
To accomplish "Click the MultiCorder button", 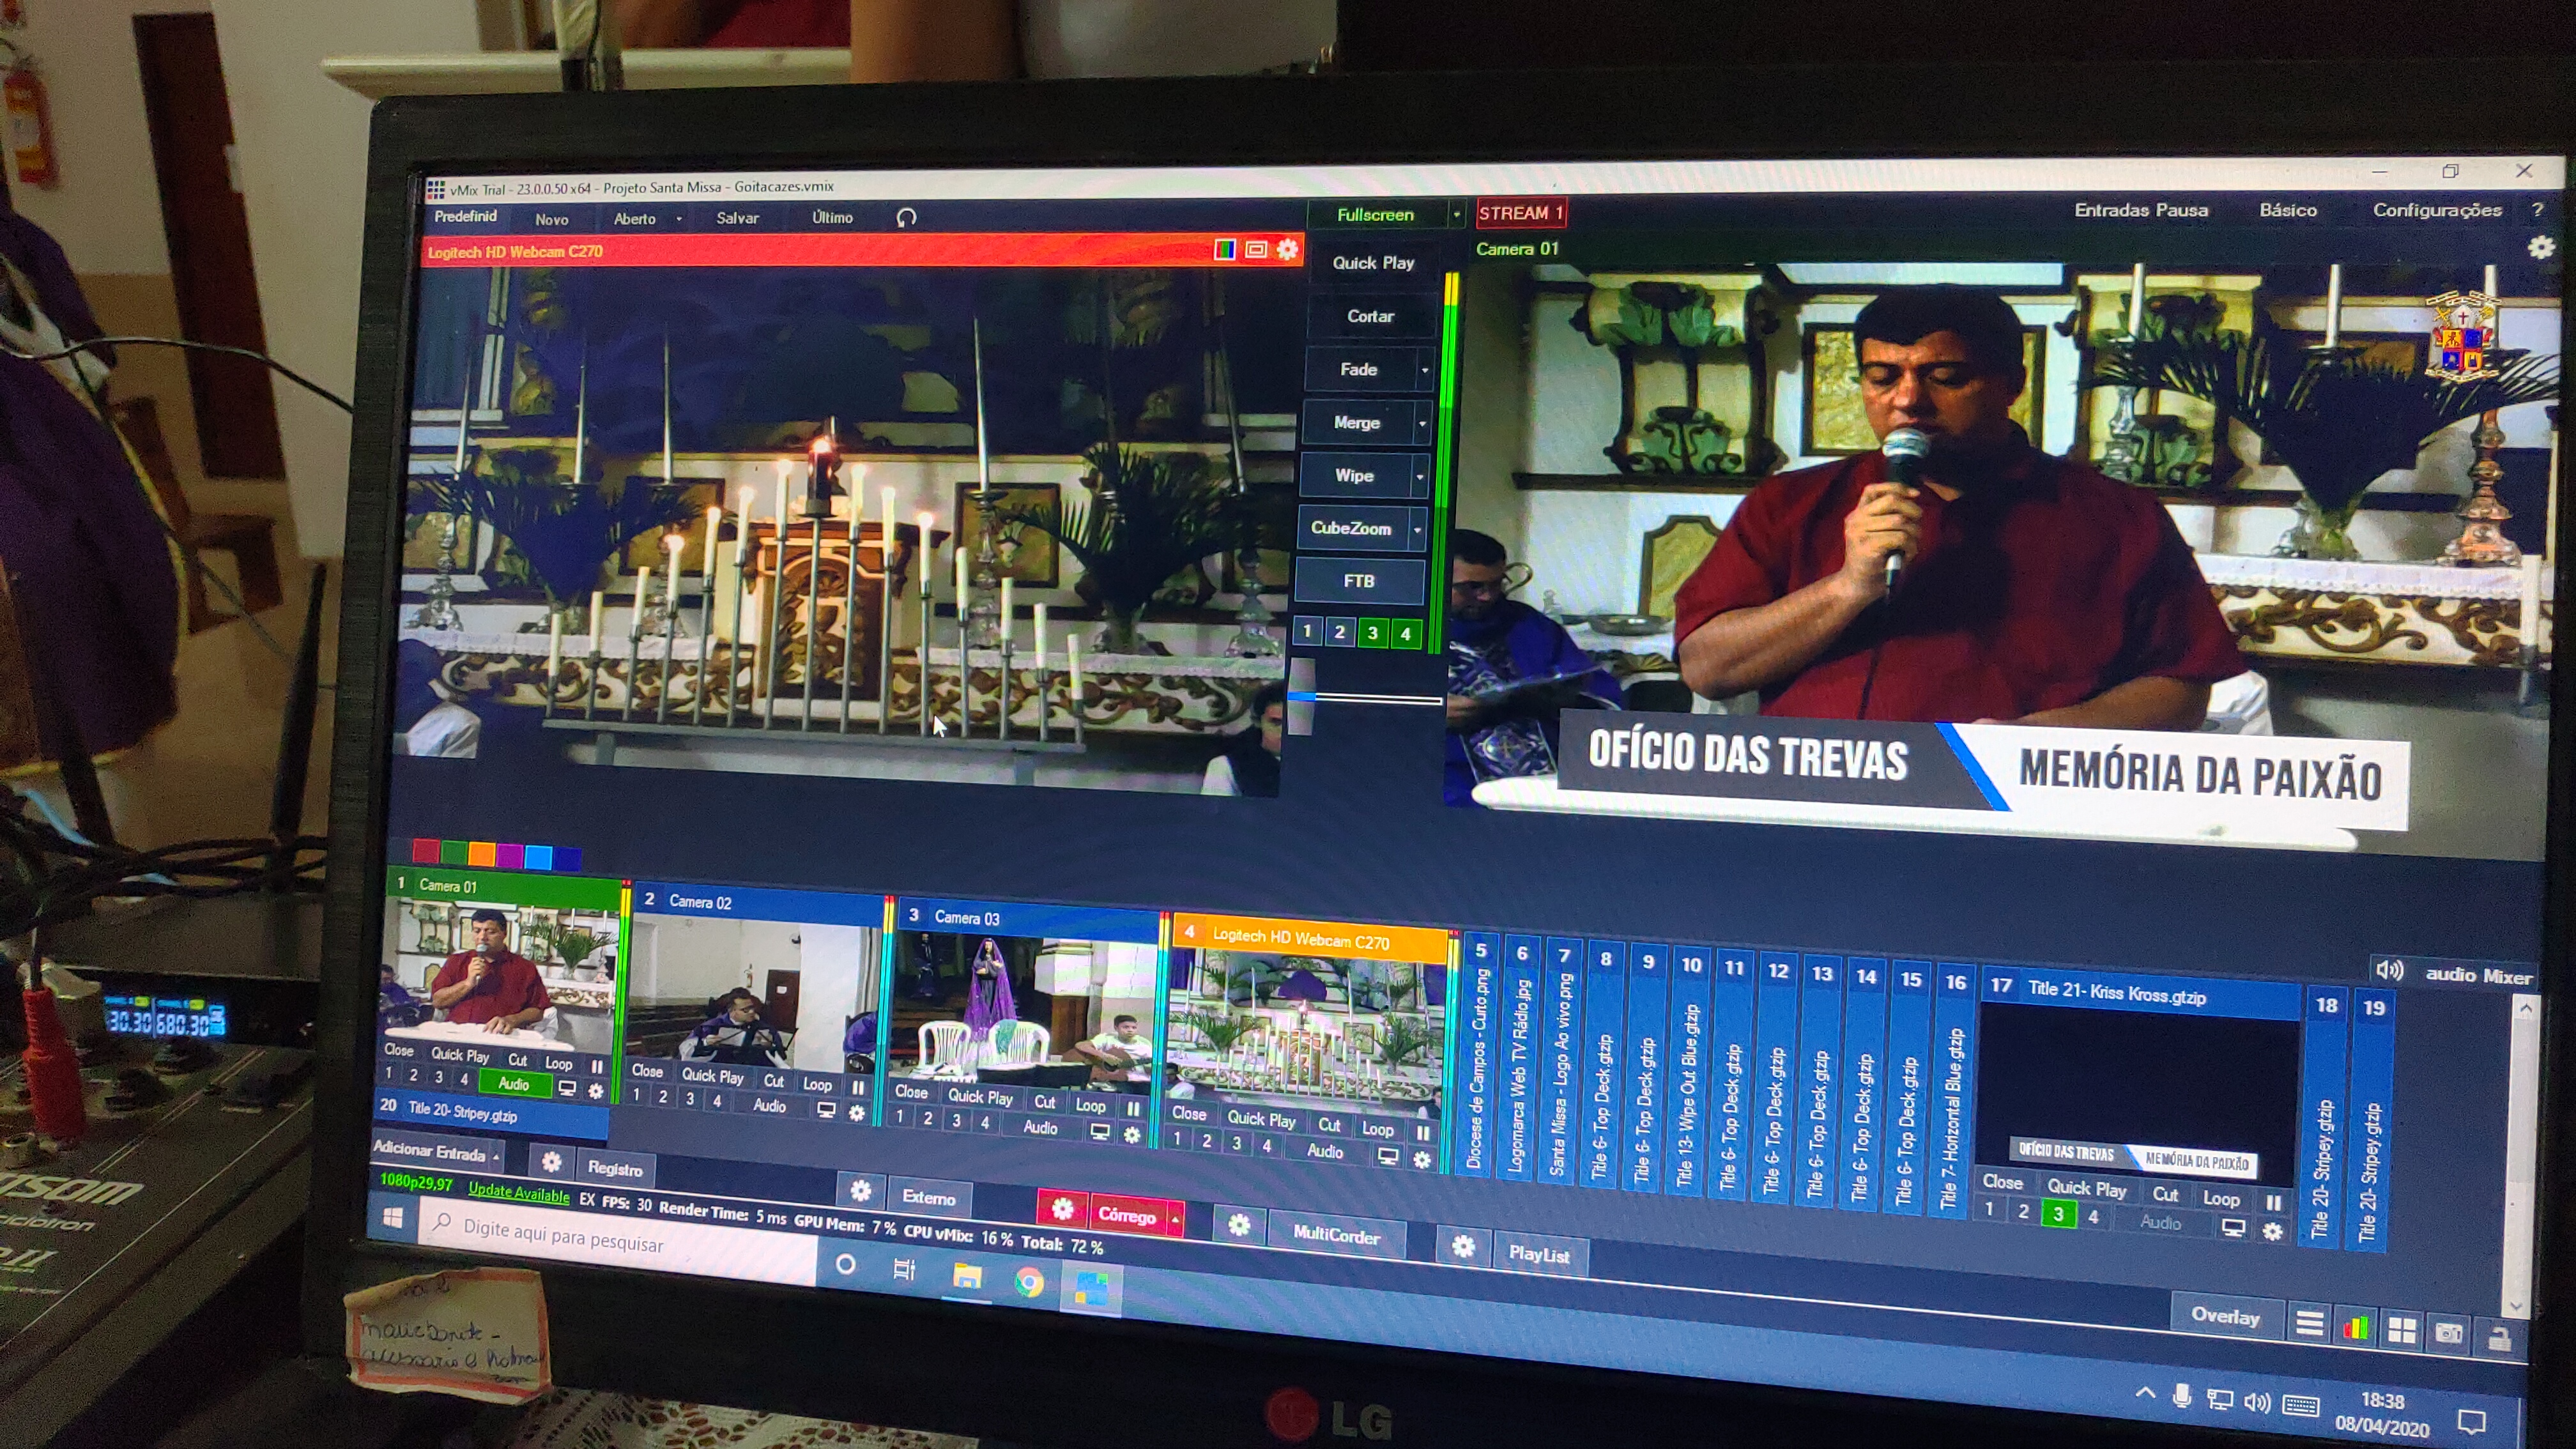I will pyautogui.click(x=1336, y=1235).
